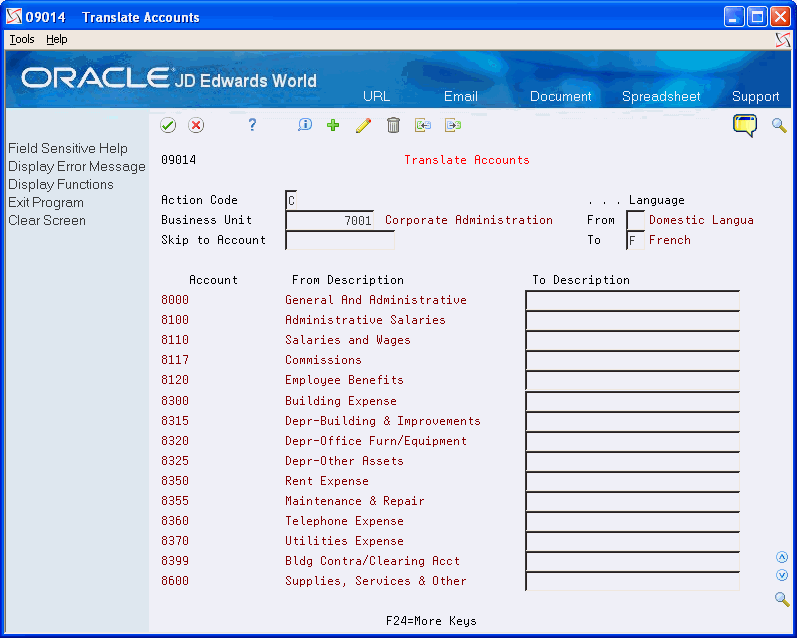797x638 pixels.
Task: Click account number 8355
Action: 175,501
